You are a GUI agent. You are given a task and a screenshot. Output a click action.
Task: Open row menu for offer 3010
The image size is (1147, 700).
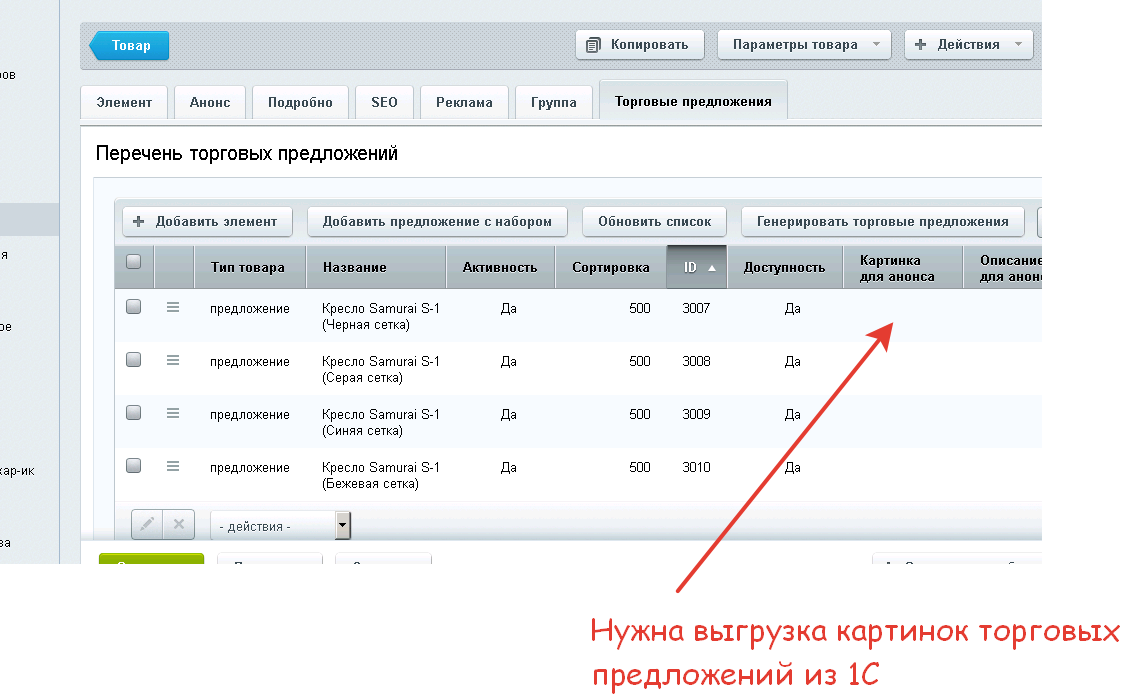point(173,466)
